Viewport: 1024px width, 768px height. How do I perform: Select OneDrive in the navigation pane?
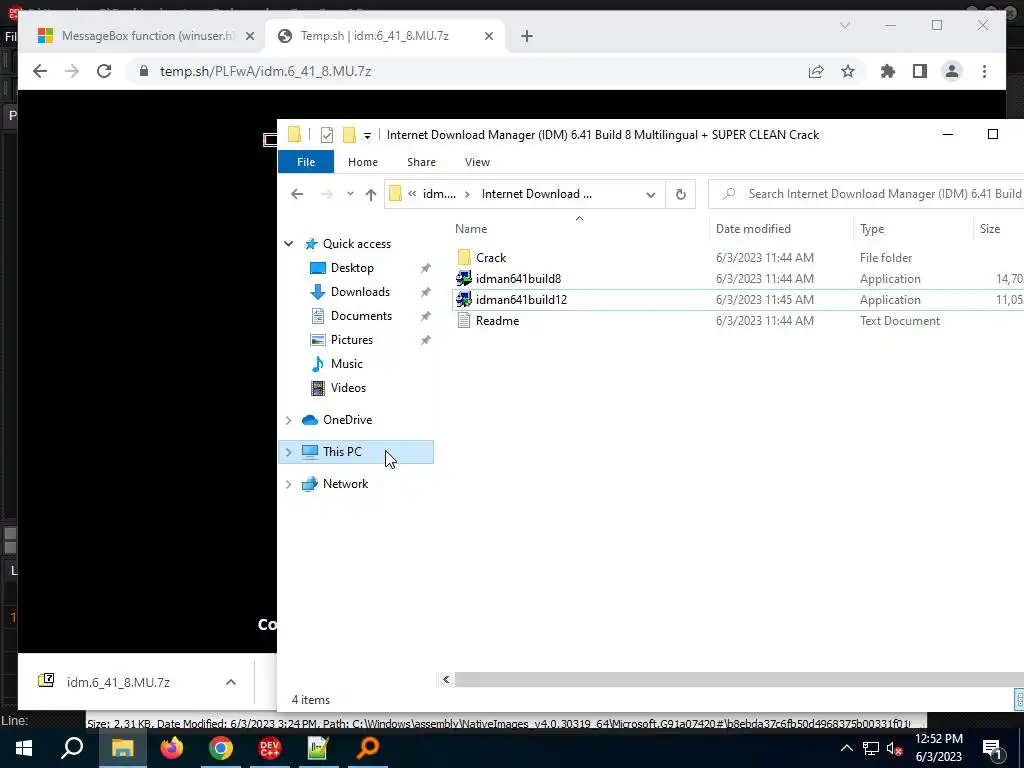[x=347, y=420]
